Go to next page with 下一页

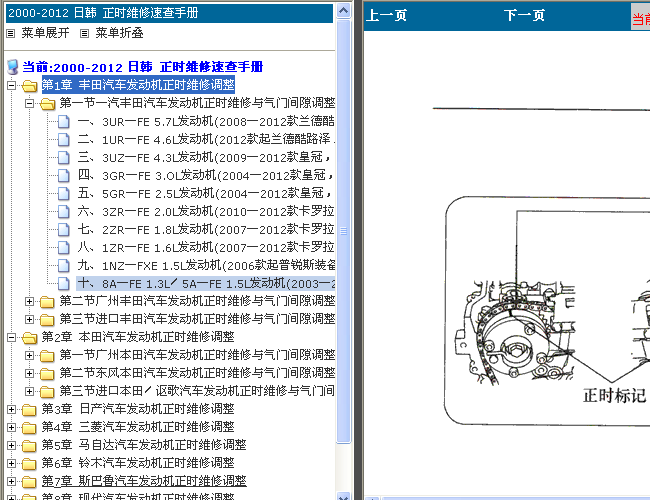coord(524,16)
